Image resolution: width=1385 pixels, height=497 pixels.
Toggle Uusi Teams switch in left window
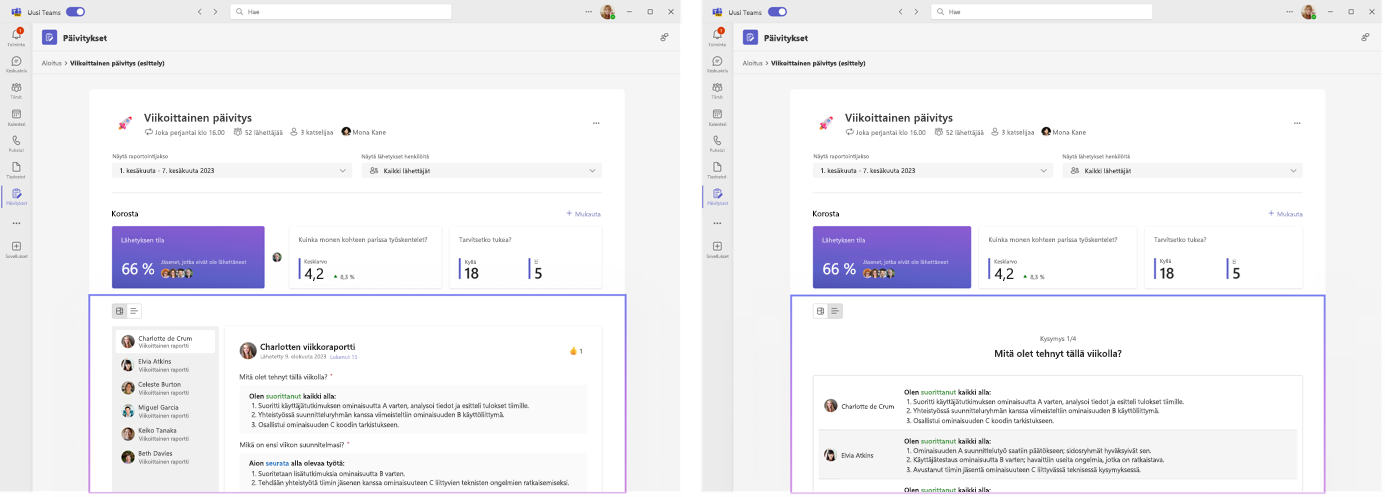click(x=75, y=12)
